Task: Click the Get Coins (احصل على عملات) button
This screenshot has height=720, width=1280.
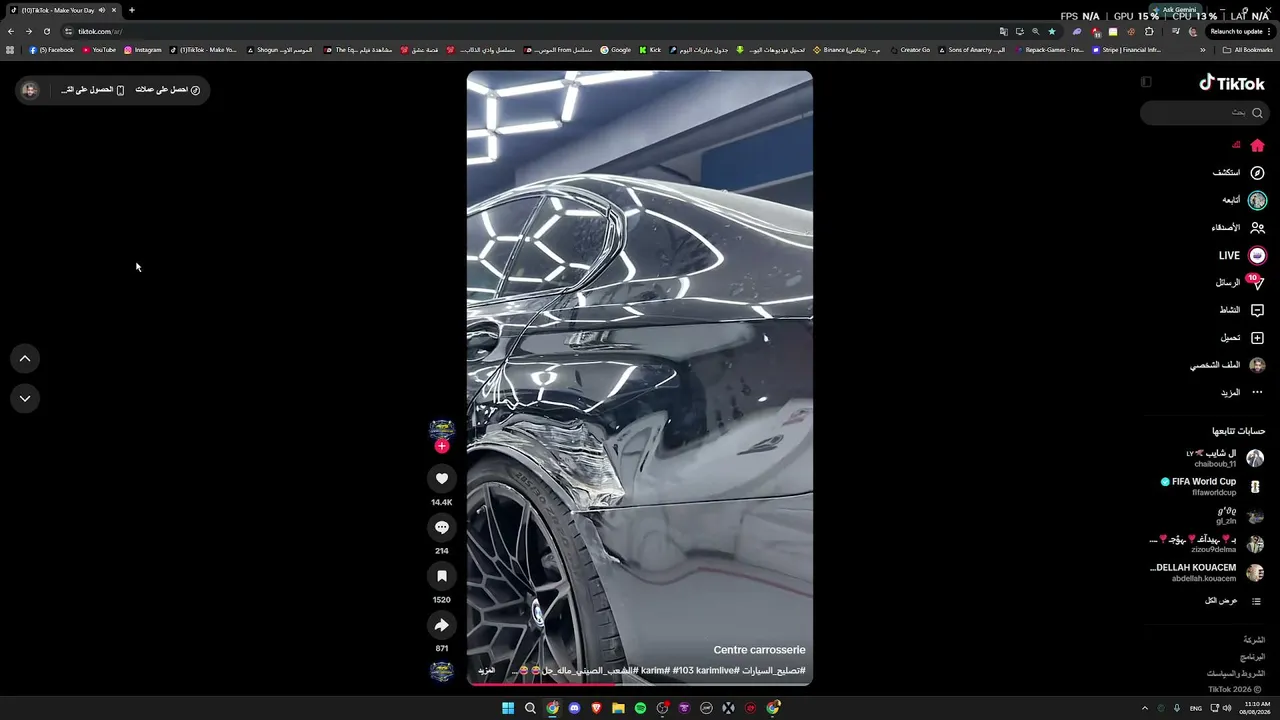Action: pos(168,90)
